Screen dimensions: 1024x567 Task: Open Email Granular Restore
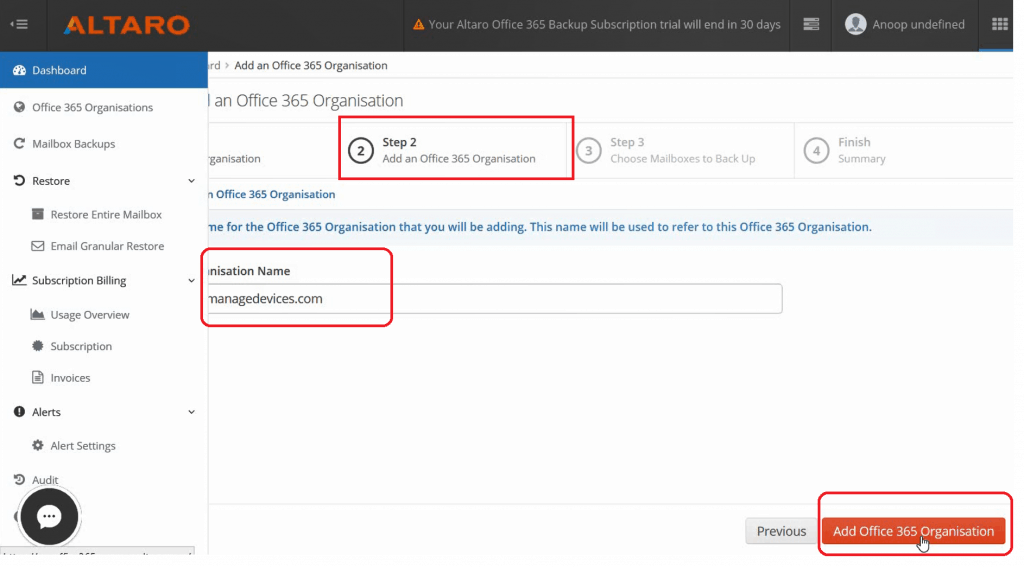click(107, 246)
